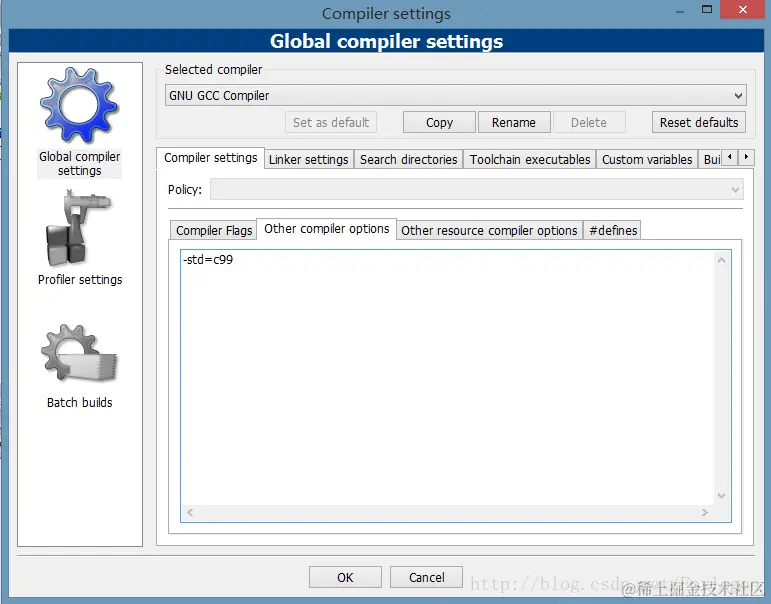Click the -std=c99 option text
Viewport: 771px width, 604px height.
click(x=208, y=260)
